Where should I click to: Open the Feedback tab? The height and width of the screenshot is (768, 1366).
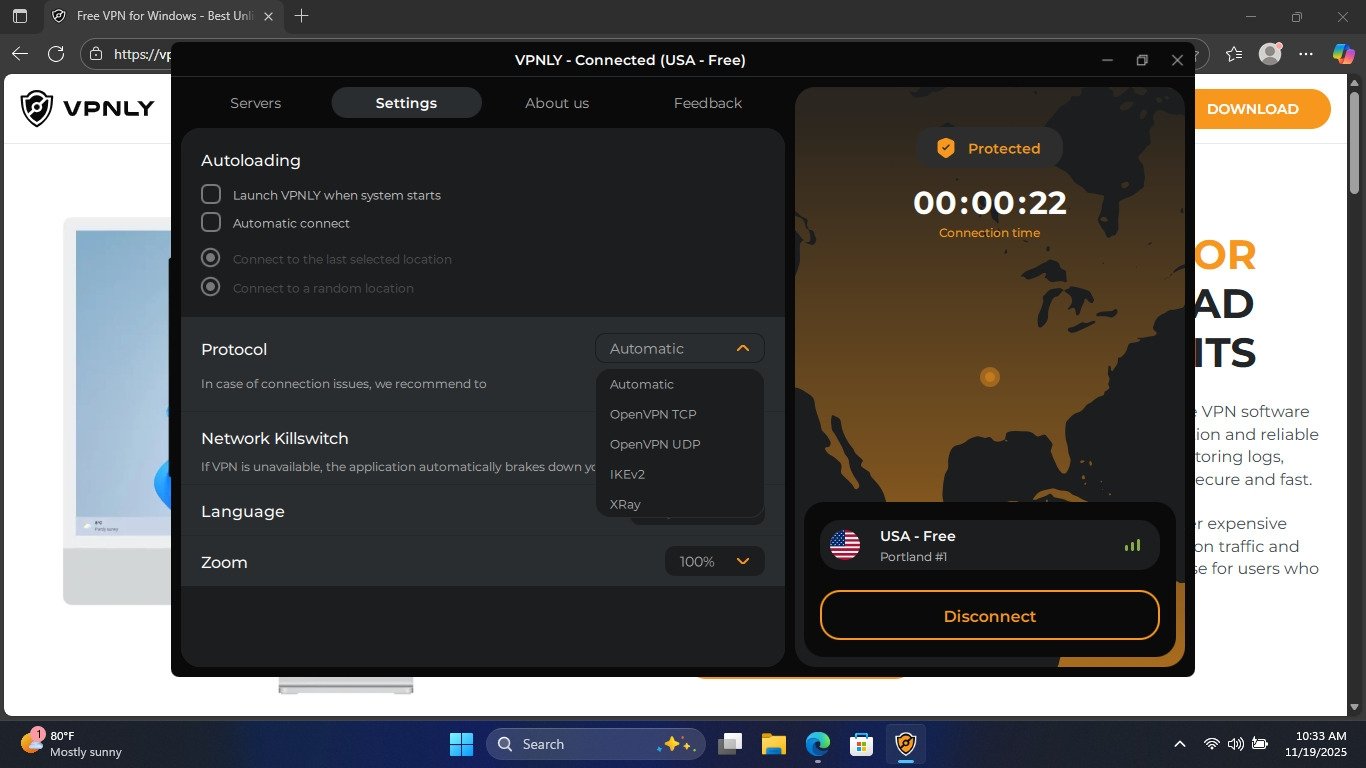point(707,103)
